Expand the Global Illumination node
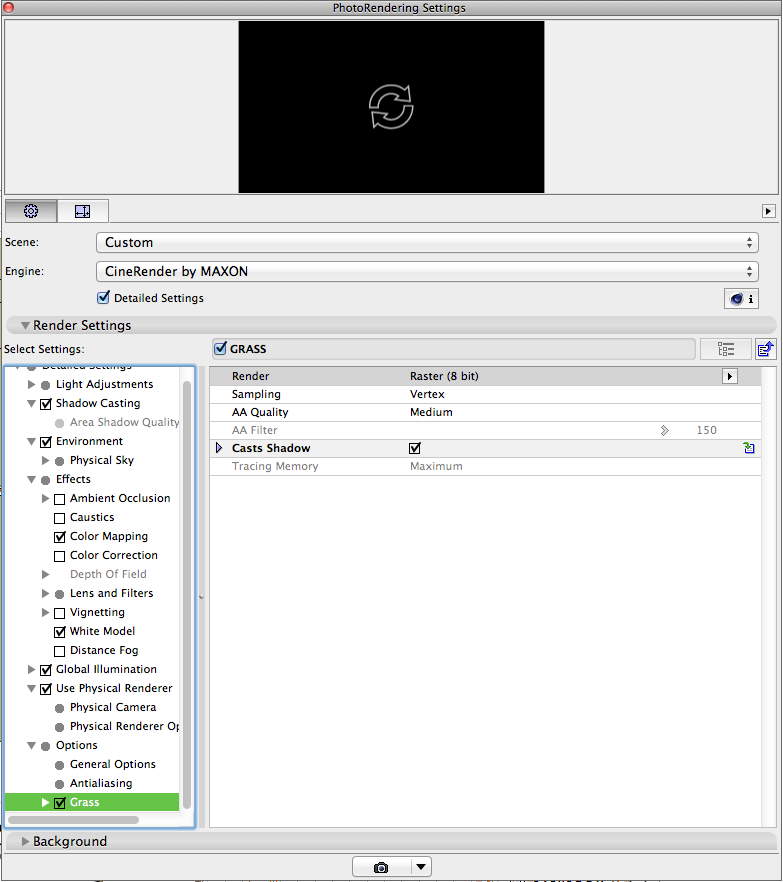 (x=32, y=669)
